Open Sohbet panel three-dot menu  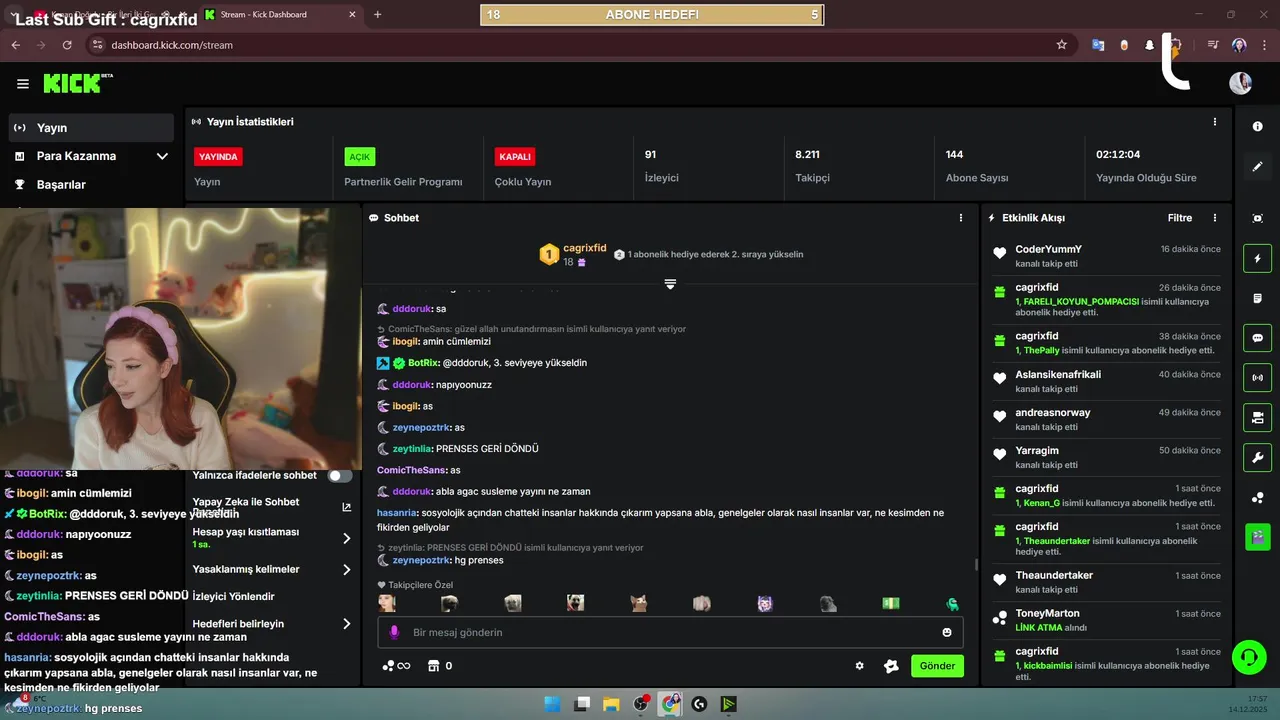click(x=961, y=218)
